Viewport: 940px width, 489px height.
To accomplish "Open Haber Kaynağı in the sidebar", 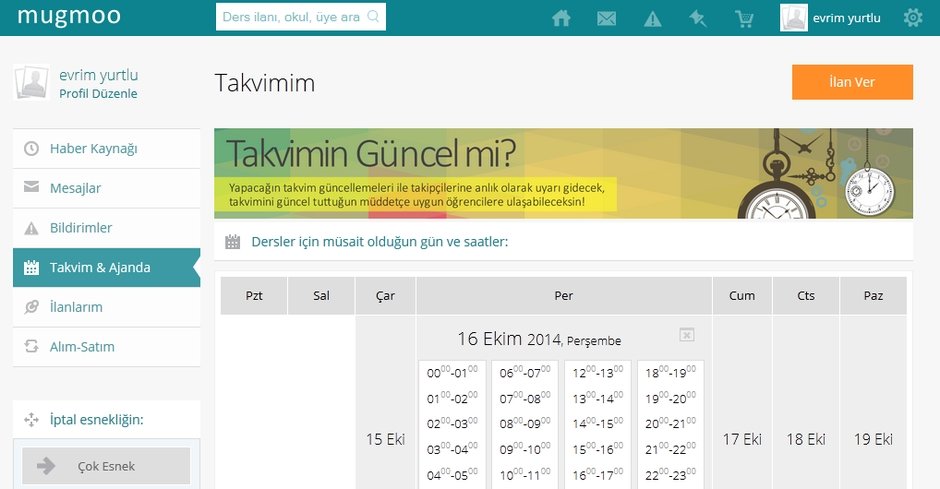I will click(x=107, y=149).
